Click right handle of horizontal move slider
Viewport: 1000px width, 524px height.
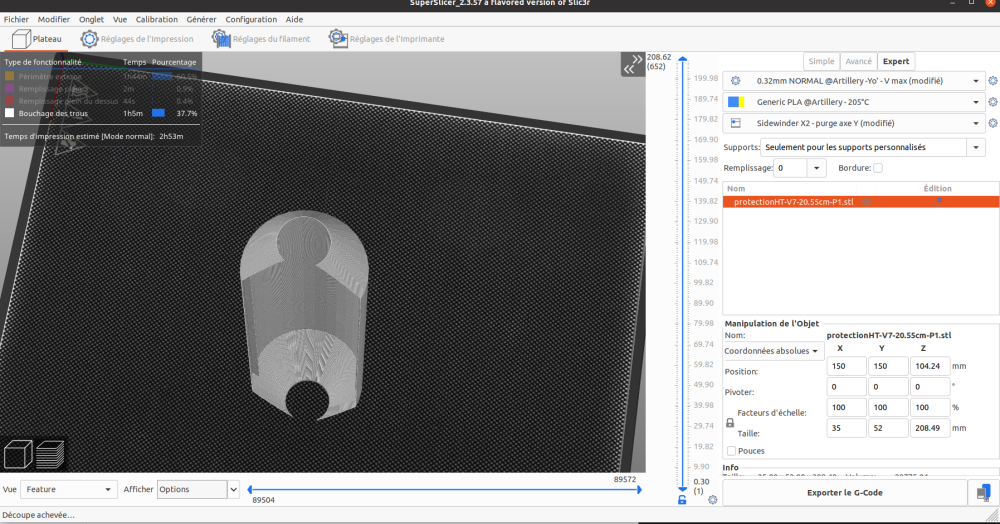[639, 490]
